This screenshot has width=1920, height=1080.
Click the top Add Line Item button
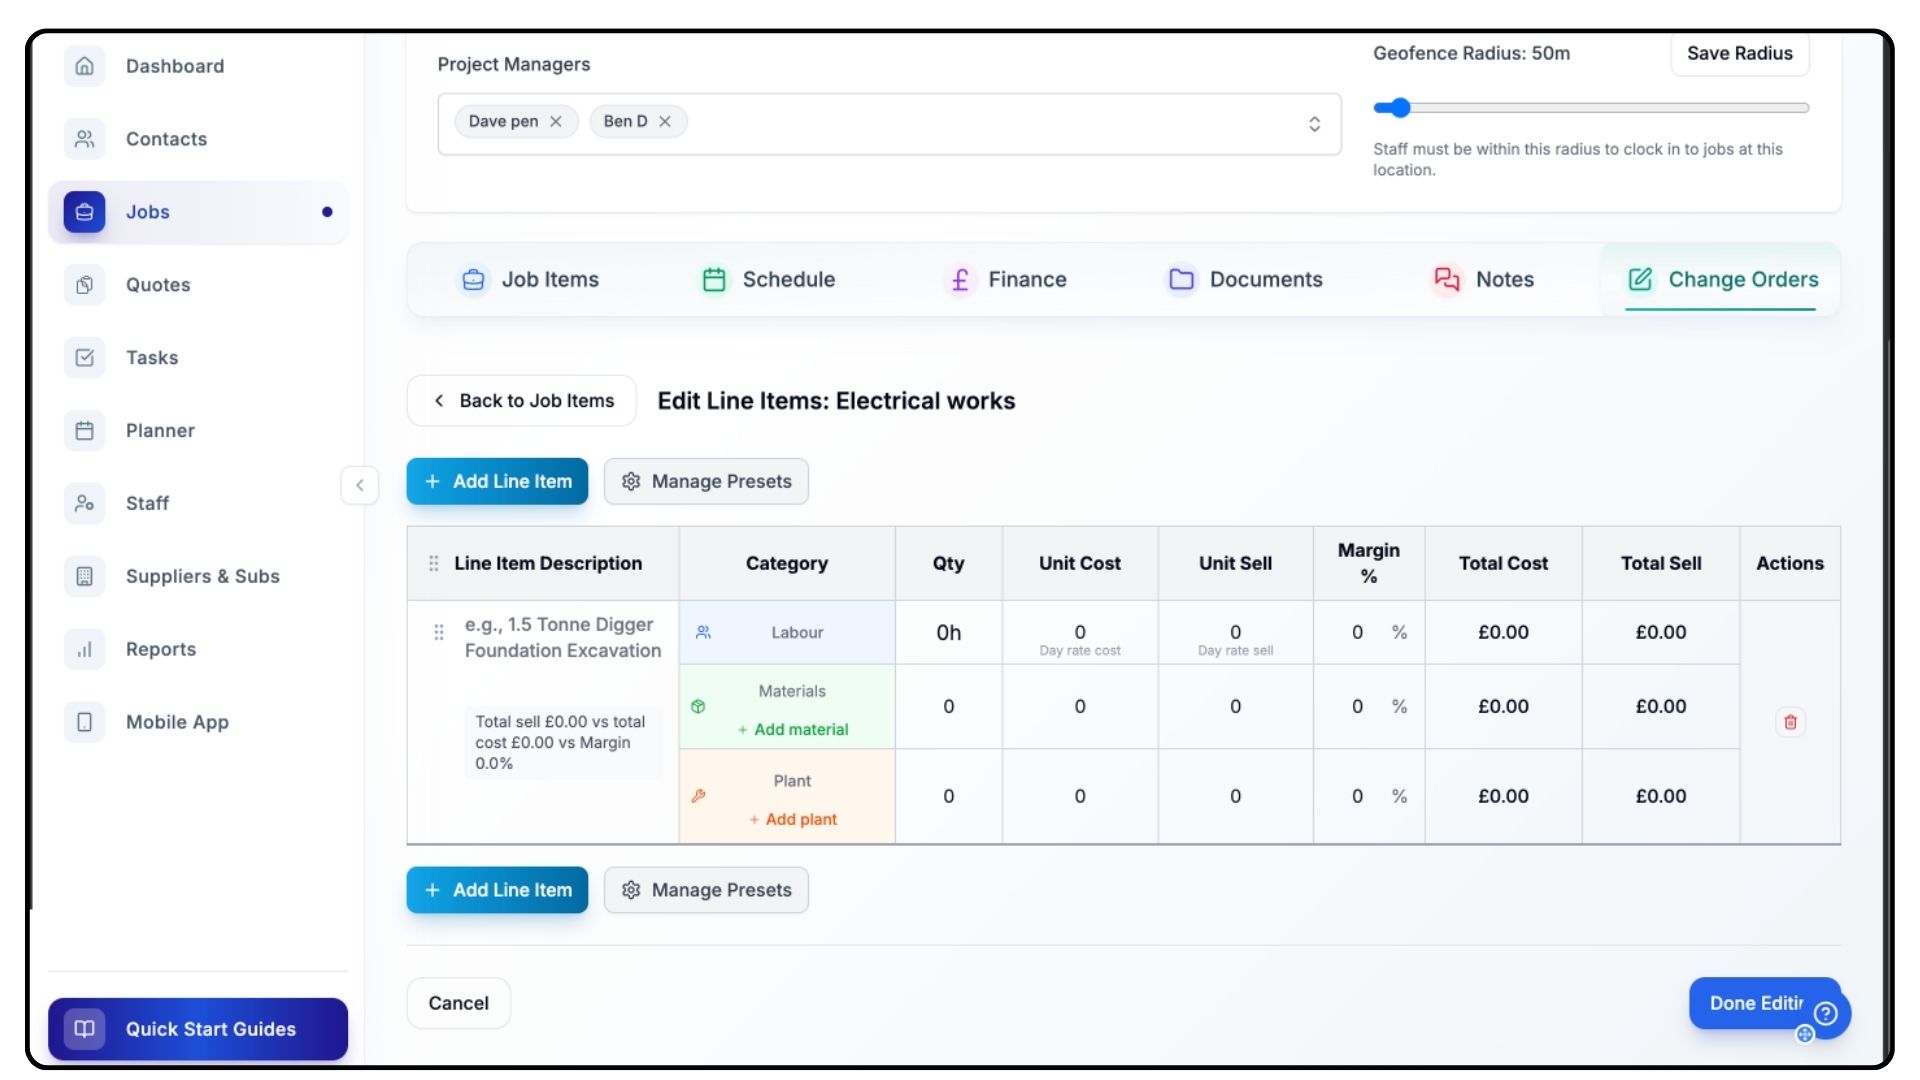(x=497, y=481)
